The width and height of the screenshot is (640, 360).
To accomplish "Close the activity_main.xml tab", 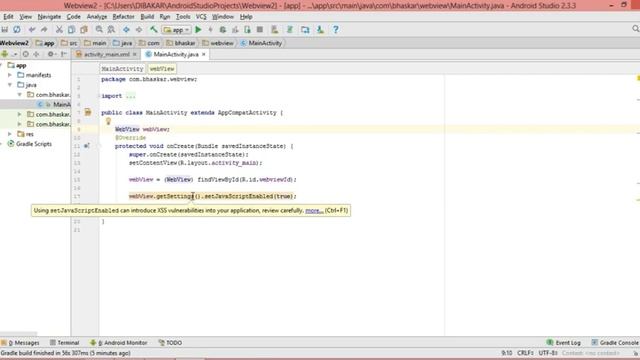I will tap(134, 54).
